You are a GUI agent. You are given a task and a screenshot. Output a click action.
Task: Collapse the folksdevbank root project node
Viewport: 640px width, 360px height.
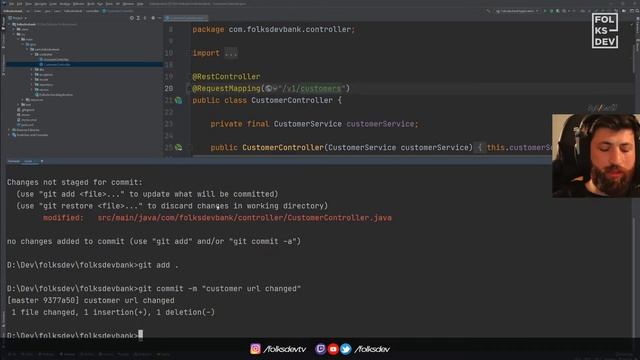tap(9, 24)
